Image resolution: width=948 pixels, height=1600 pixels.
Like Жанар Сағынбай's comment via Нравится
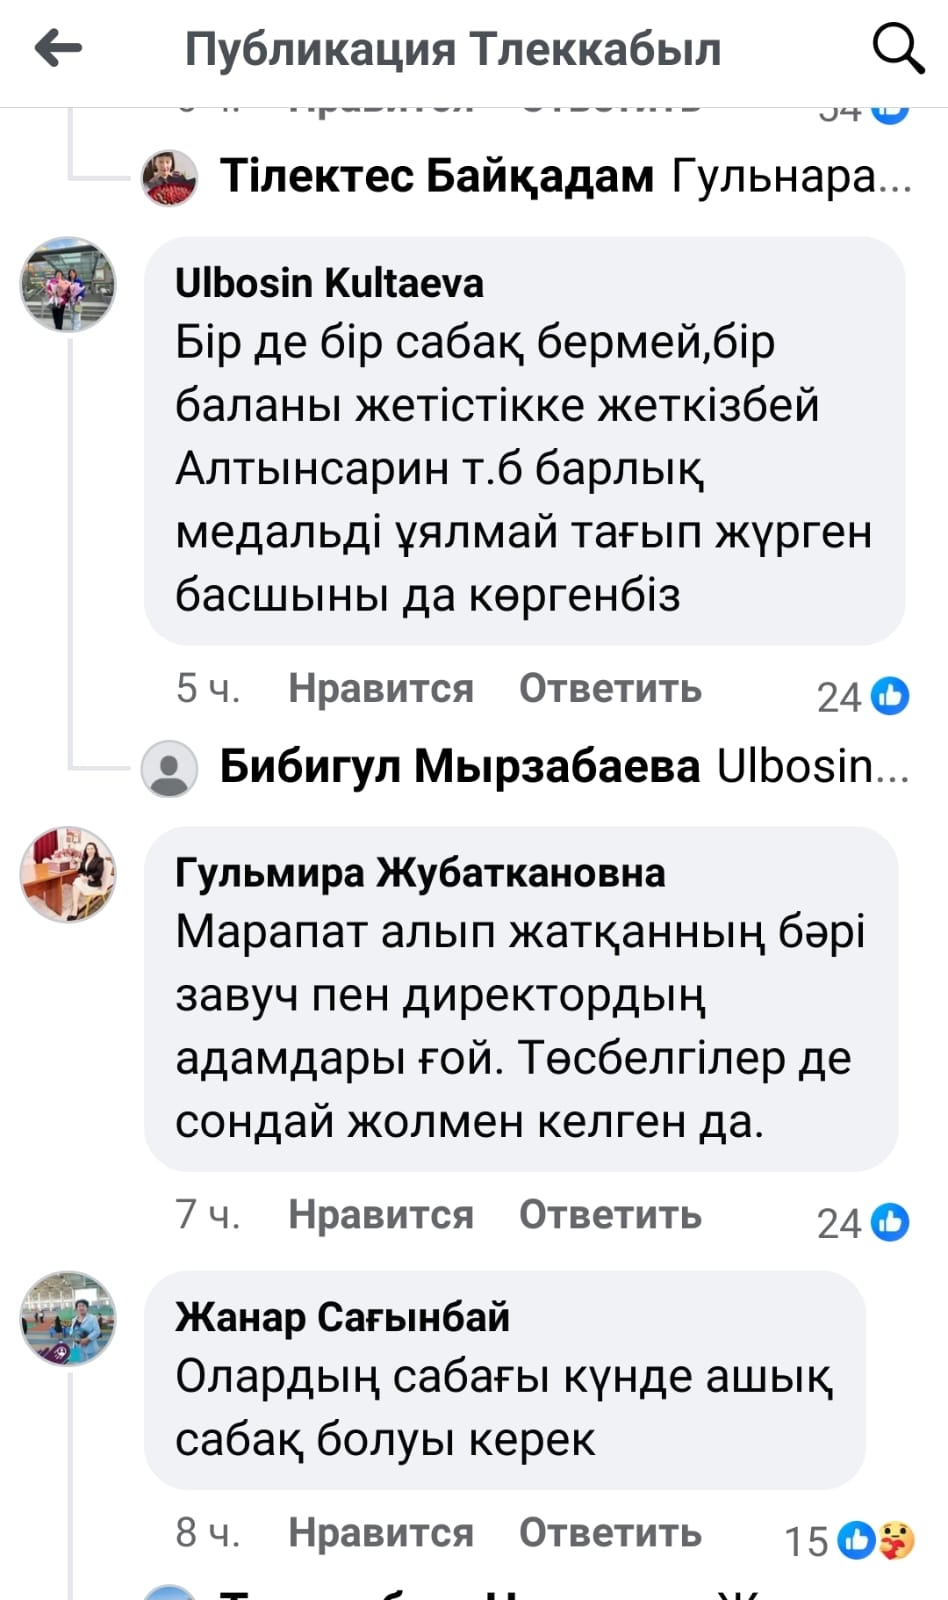click(x=380, y=1533)
